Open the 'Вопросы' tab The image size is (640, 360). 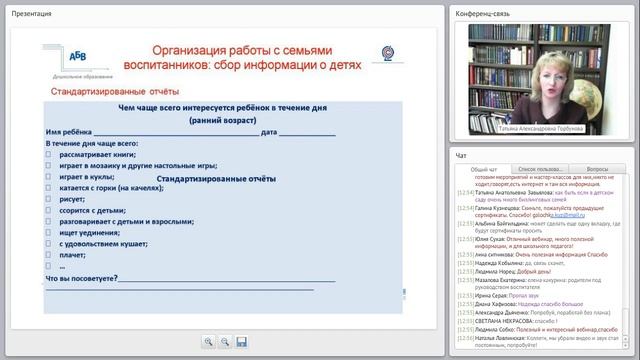[x=597, y=169]
